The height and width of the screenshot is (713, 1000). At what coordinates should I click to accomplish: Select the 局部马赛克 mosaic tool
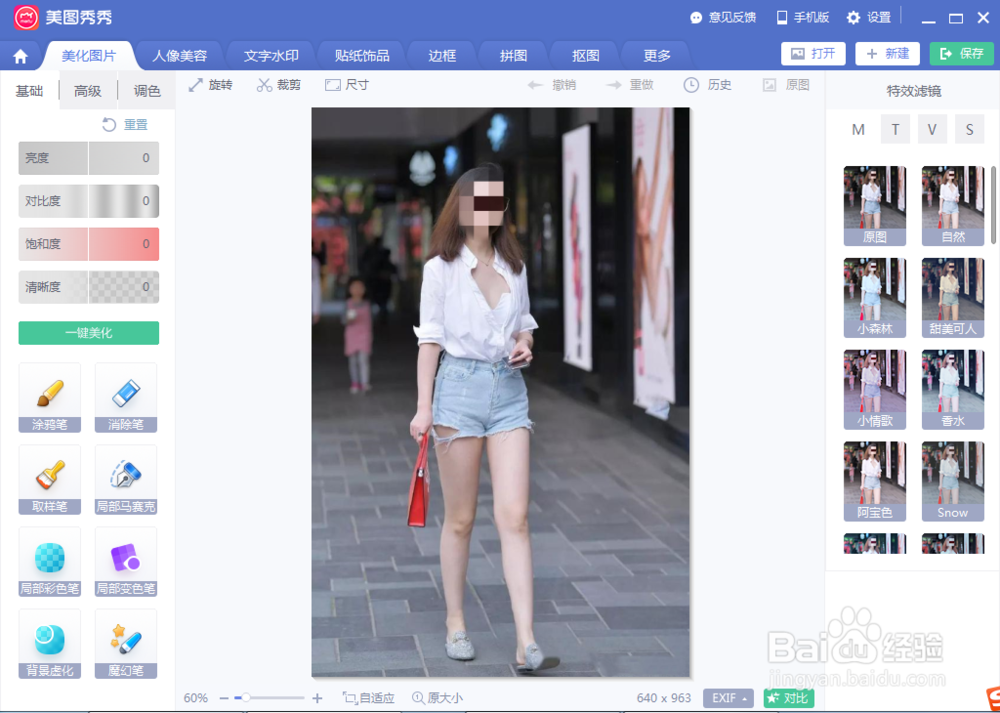point(126,480)
